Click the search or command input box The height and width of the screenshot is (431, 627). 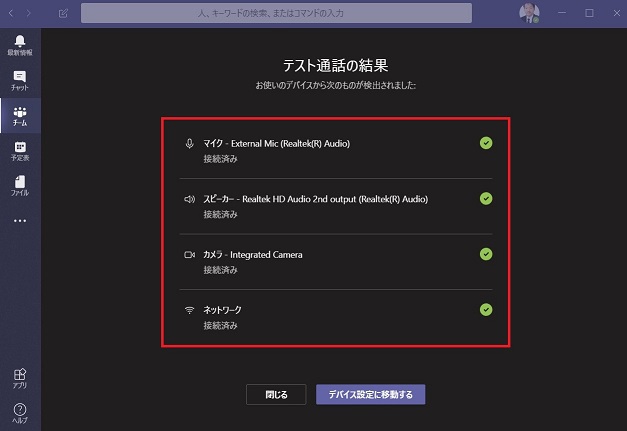tap(276, 13)
